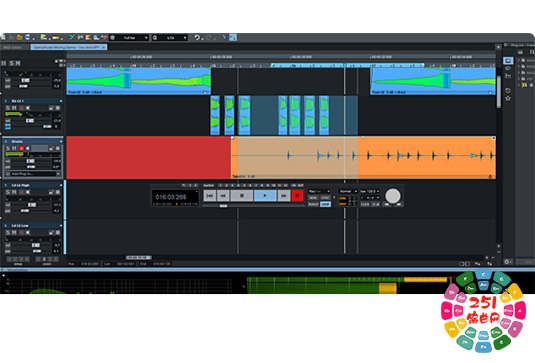Click the transport position slider

(223, 206)
